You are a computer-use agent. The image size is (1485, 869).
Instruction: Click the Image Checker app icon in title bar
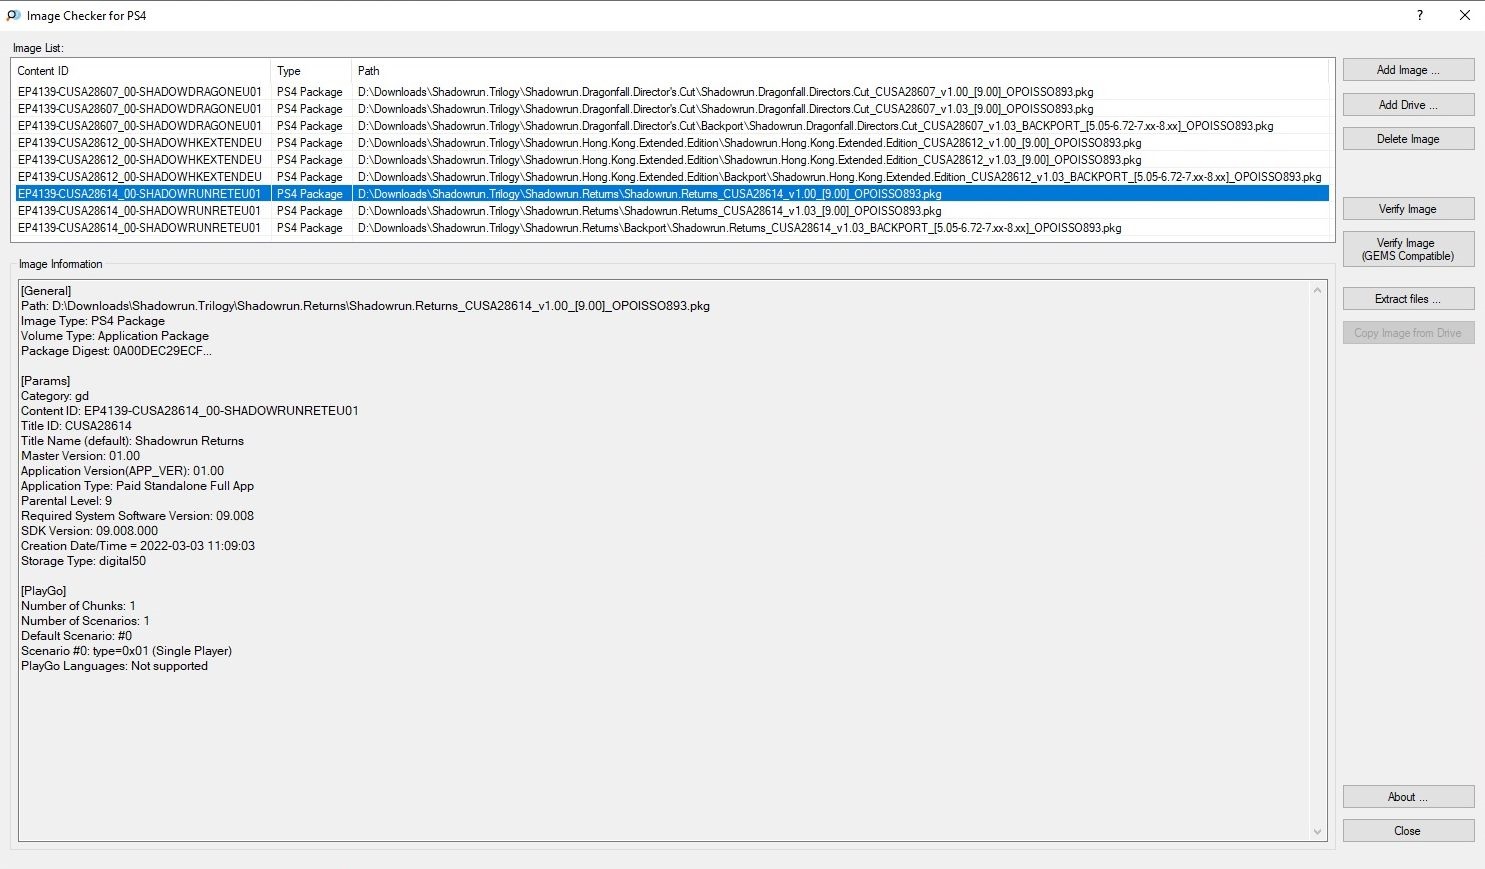(13, 15)
